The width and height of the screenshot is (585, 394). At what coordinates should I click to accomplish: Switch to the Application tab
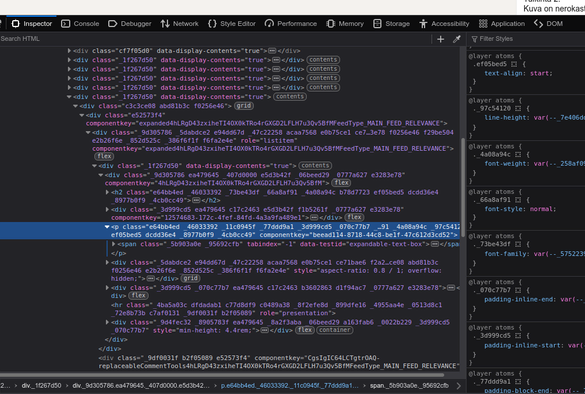[x=502, y=24]
